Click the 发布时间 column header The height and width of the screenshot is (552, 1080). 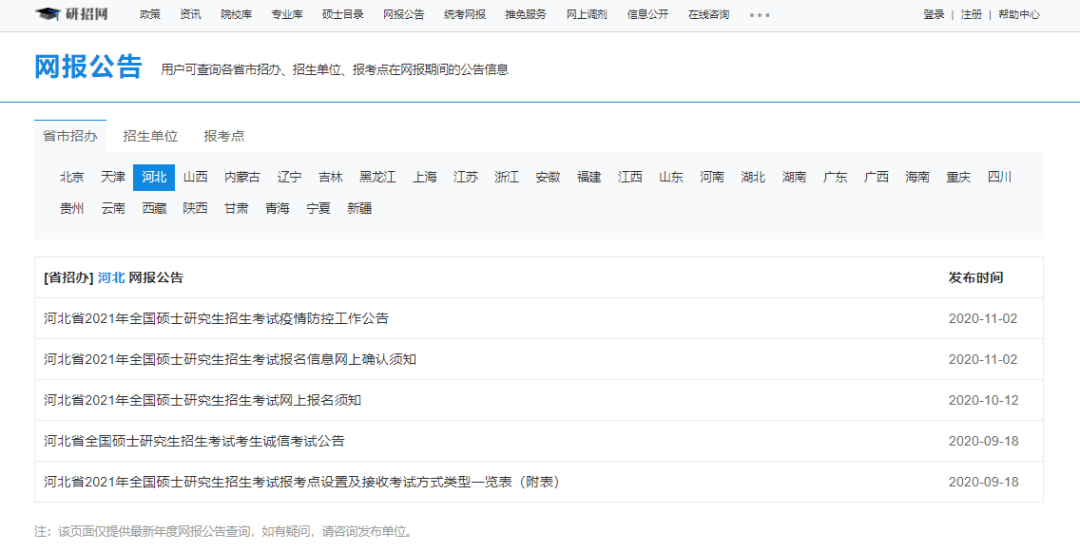[976, 278]
